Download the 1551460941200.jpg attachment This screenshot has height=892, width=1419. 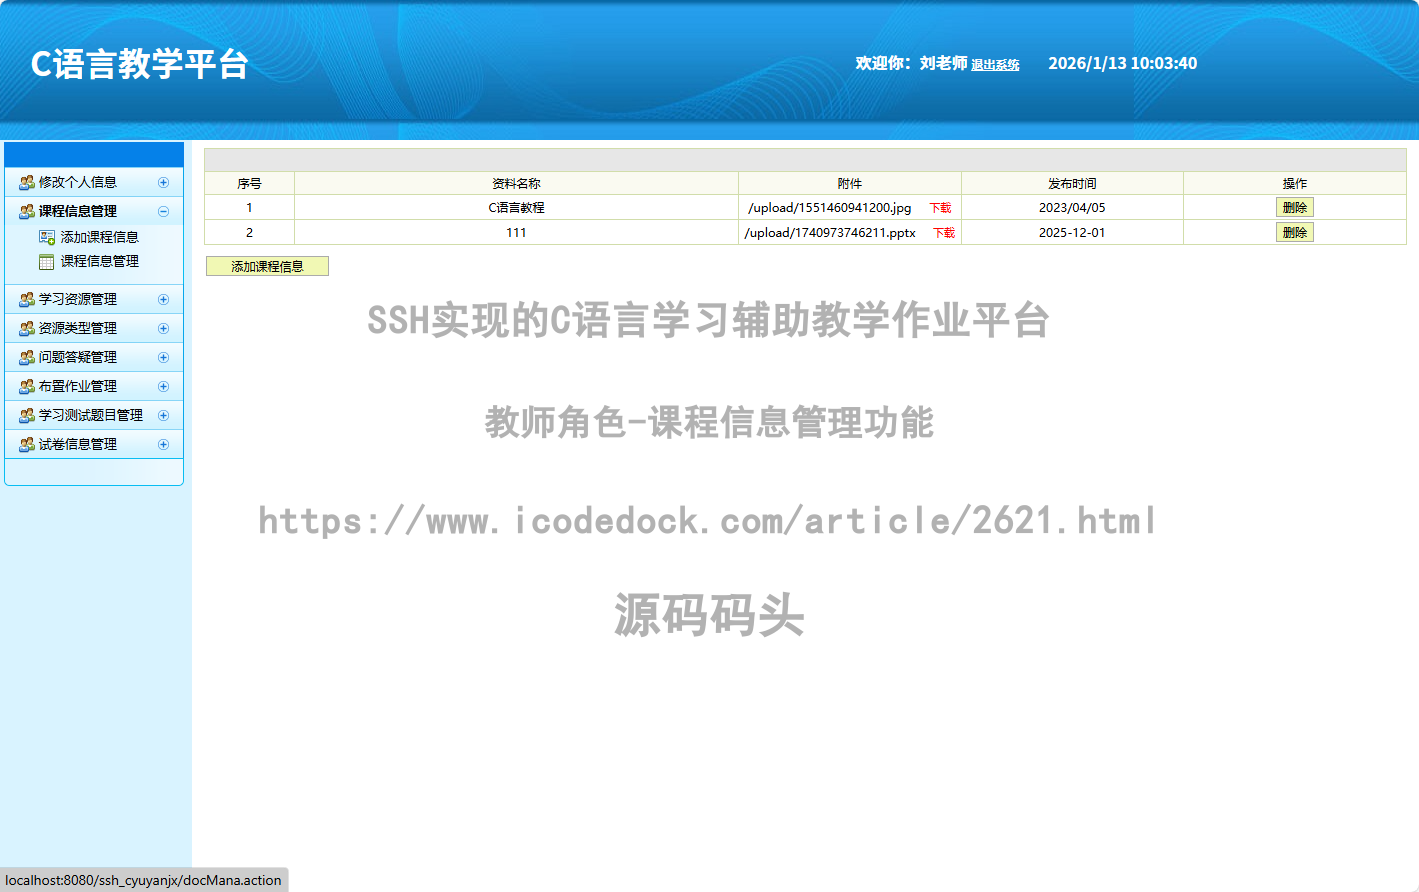tap(940, 208)
